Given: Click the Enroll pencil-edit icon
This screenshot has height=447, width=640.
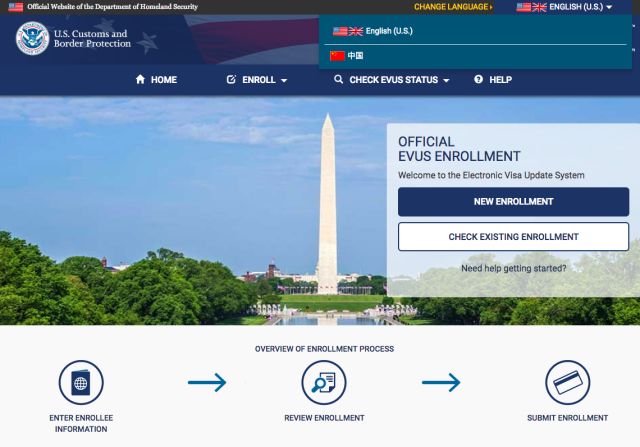Looking at the screenshot, I should point(231,79).
